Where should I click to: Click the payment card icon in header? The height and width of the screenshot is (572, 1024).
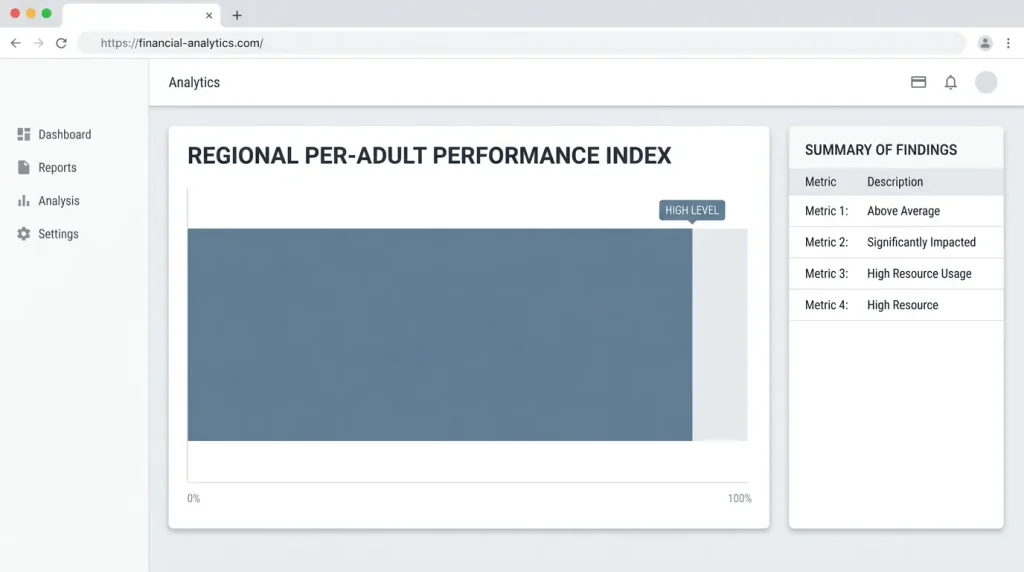pos(918,82)
